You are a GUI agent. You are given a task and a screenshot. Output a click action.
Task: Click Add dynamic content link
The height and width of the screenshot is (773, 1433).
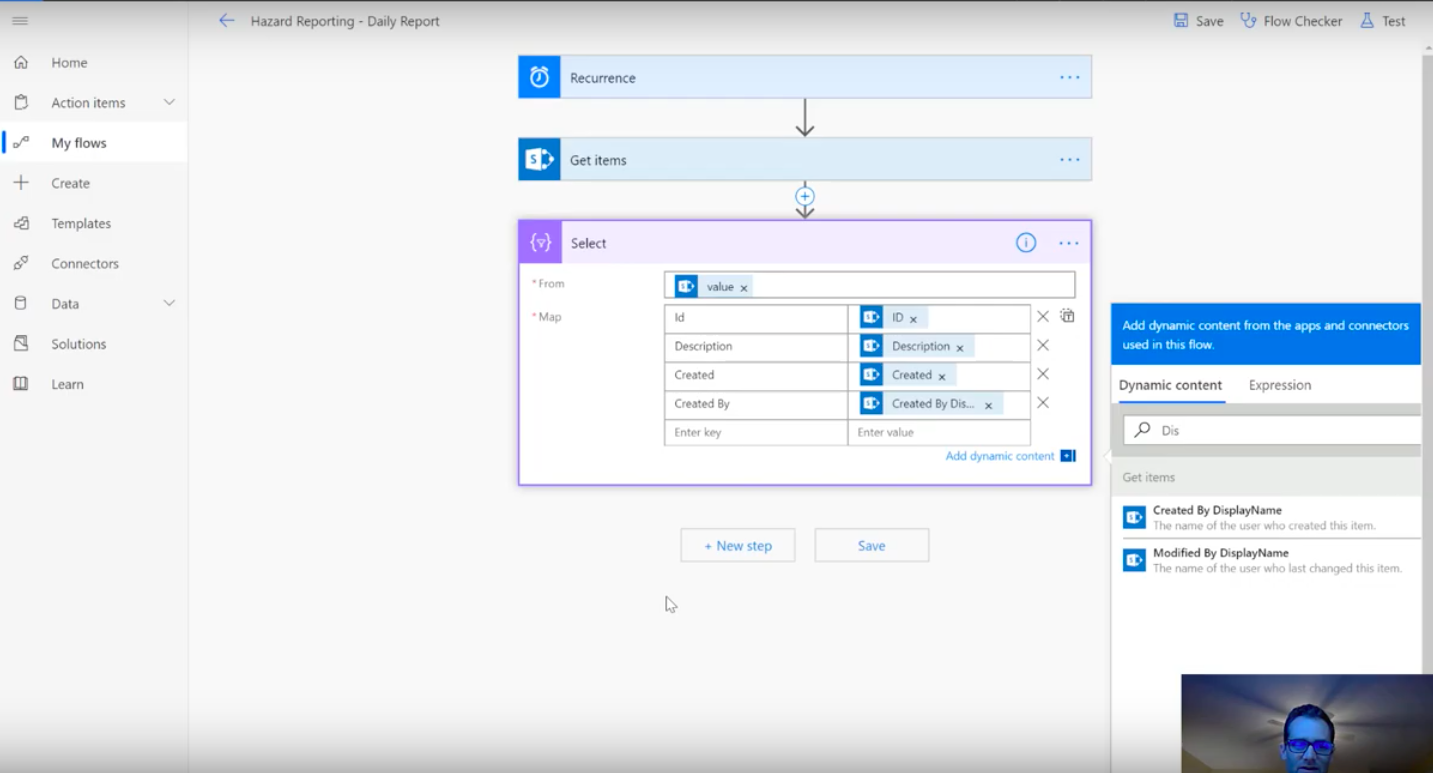pyautogui.click(x=1000, y=456)
